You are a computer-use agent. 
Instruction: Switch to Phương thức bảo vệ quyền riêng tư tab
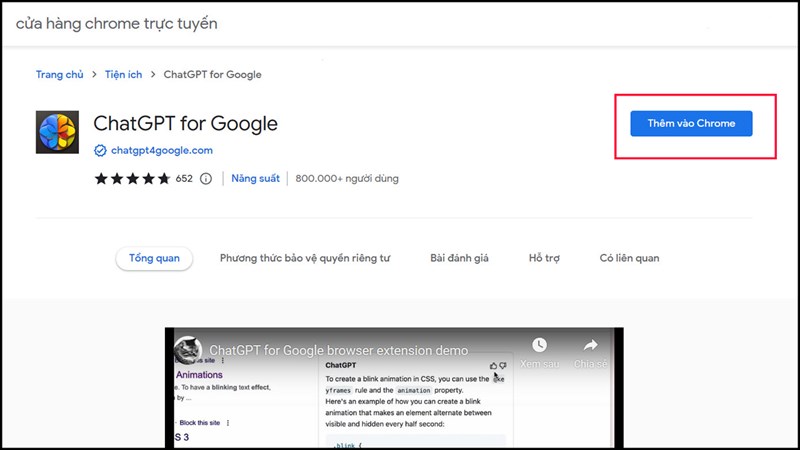[305, 258]
